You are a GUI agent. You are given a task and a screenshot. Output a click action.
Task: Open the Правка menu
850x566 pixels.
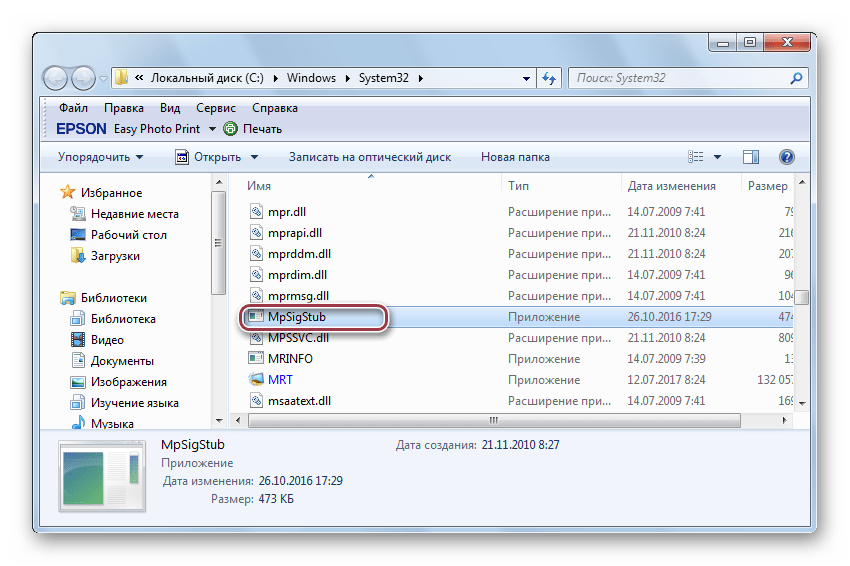coord(124,108)
